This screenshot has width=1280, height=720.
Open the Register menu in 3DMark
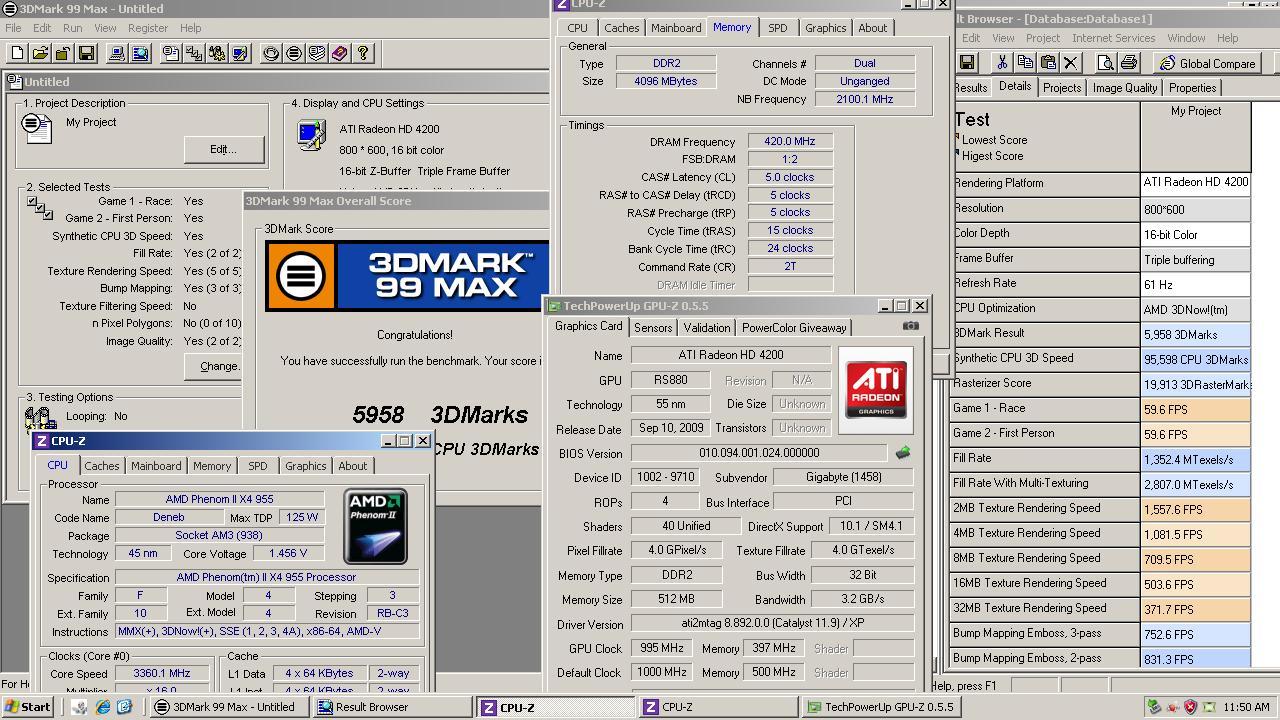[x=148, y=28]
